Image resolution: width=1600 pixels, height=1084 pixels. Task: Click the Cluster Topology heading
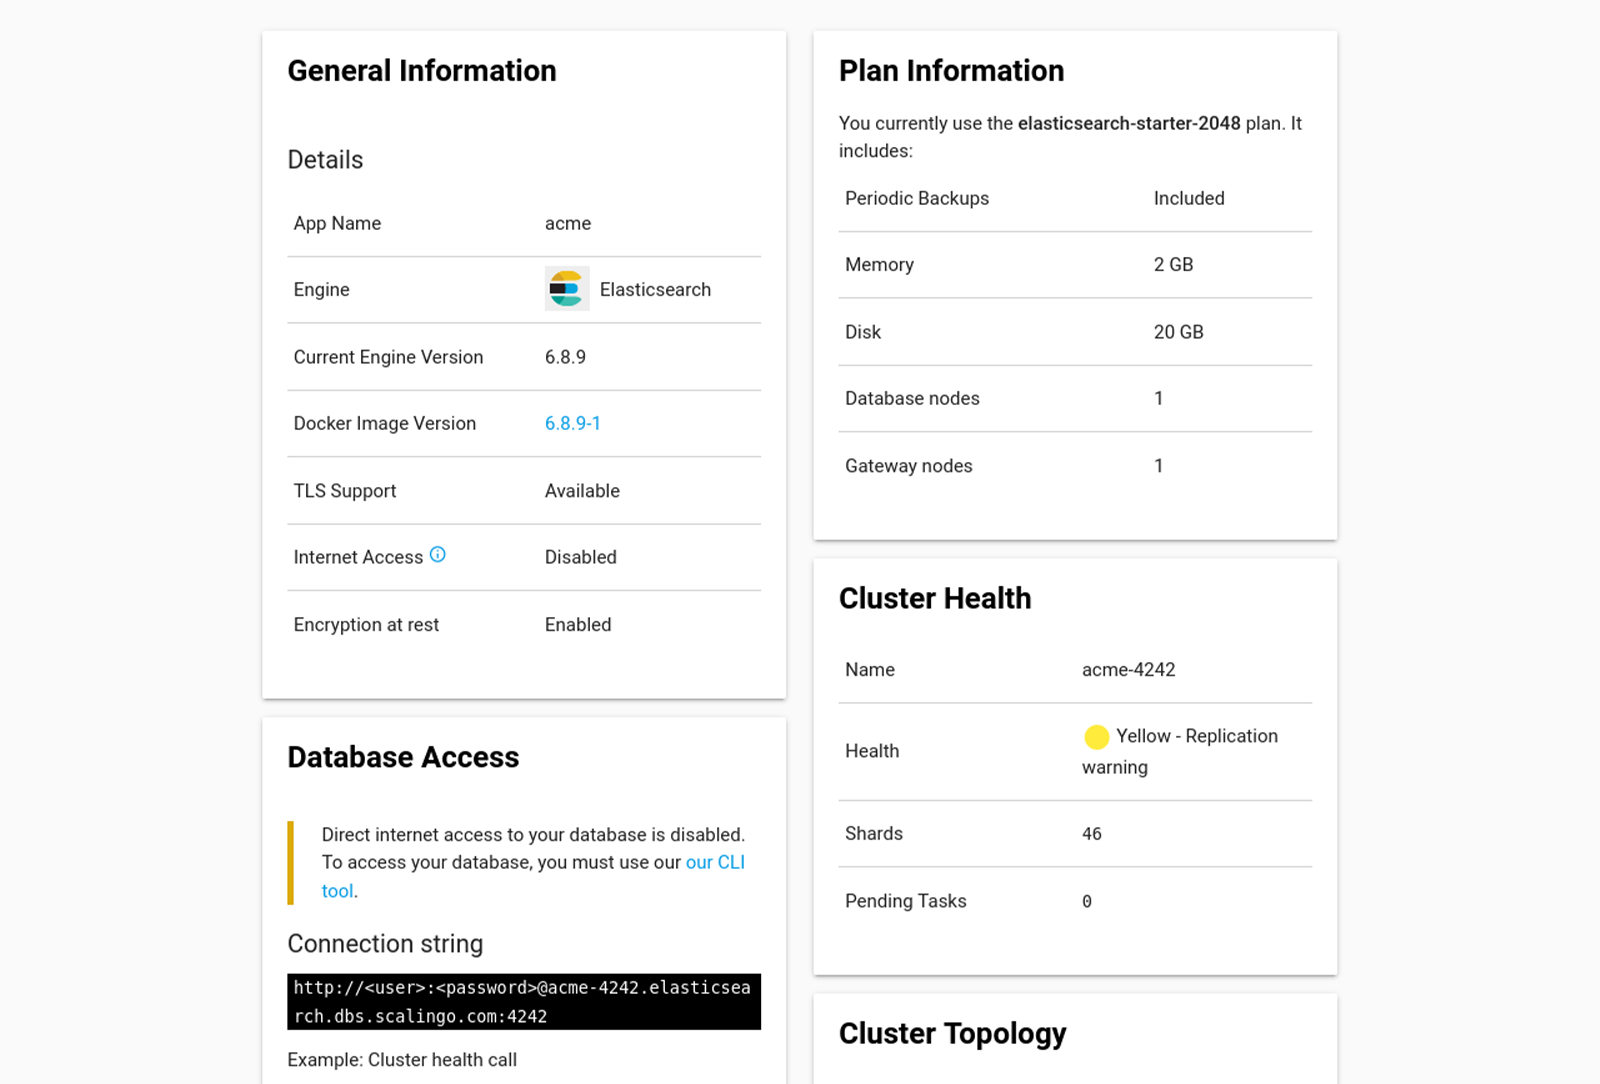tap(951, 1033)
